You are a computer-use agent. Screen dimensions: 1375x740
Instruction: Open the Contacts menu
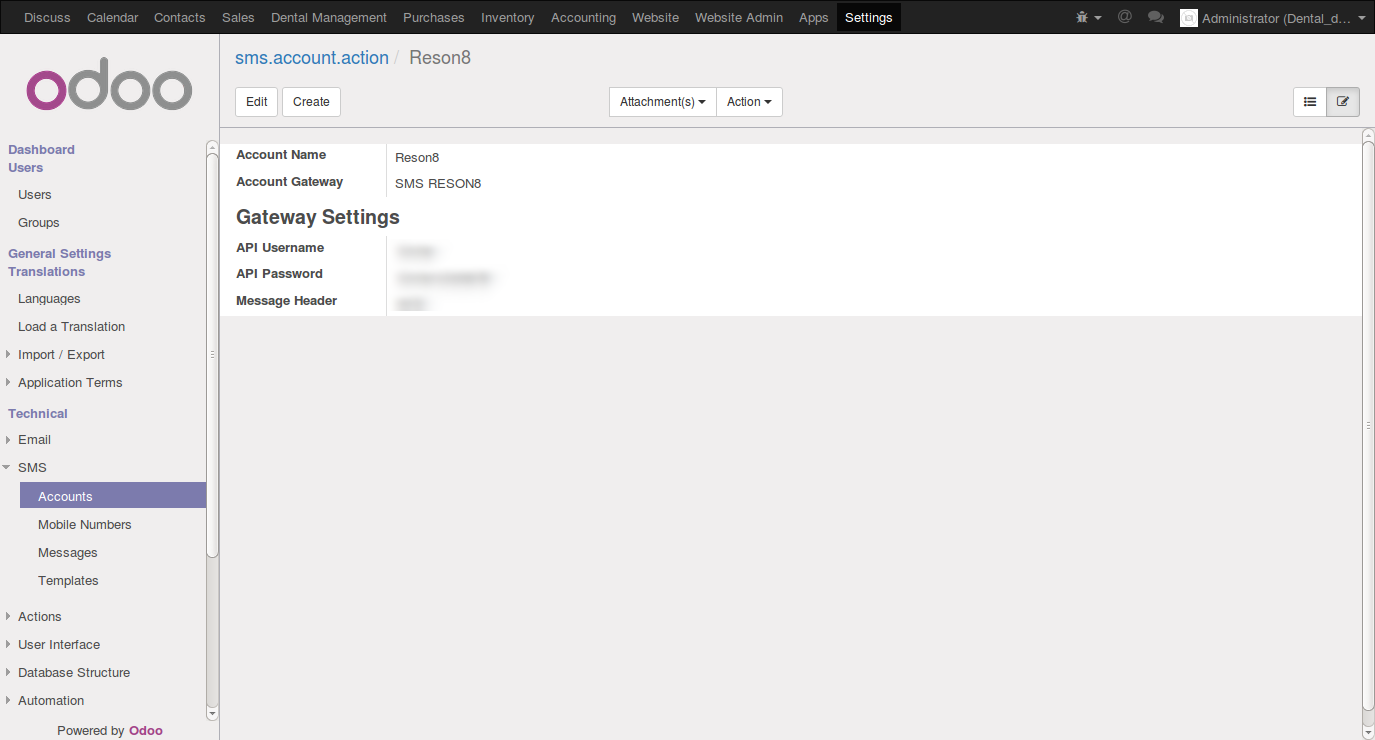[x=180, y=17]
